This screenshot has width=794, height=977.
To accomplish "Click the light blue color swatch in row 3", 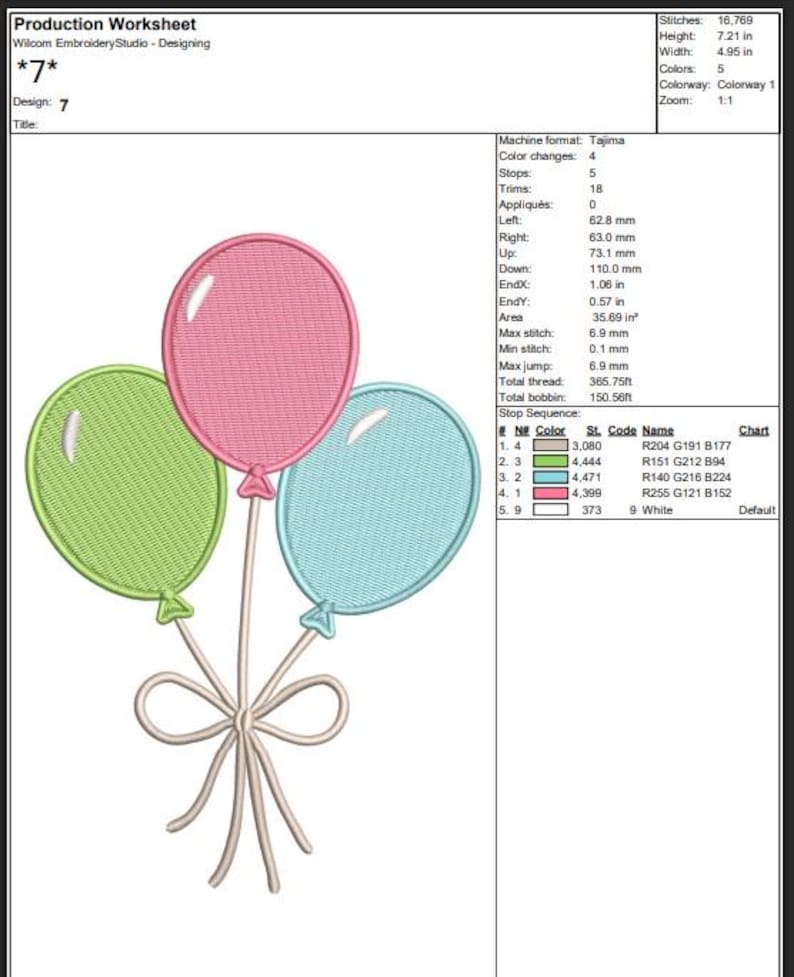I will coord(550,477).
